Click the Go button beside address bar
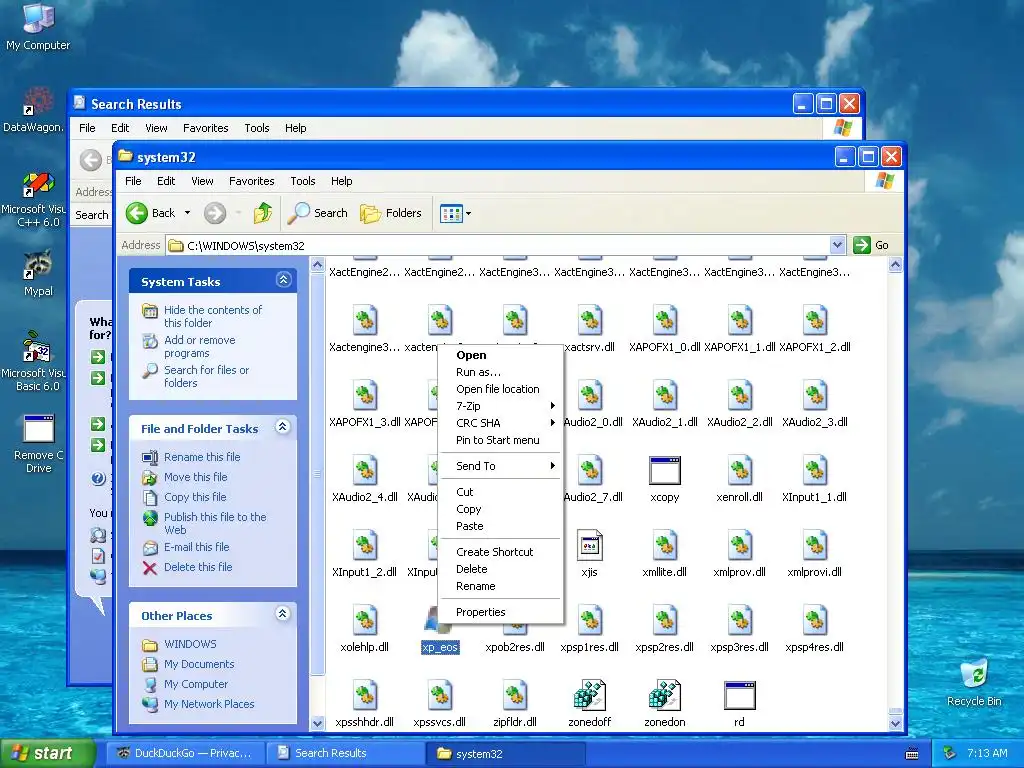The height and width of the screenshot is (768, 1024). coord(871,245)
